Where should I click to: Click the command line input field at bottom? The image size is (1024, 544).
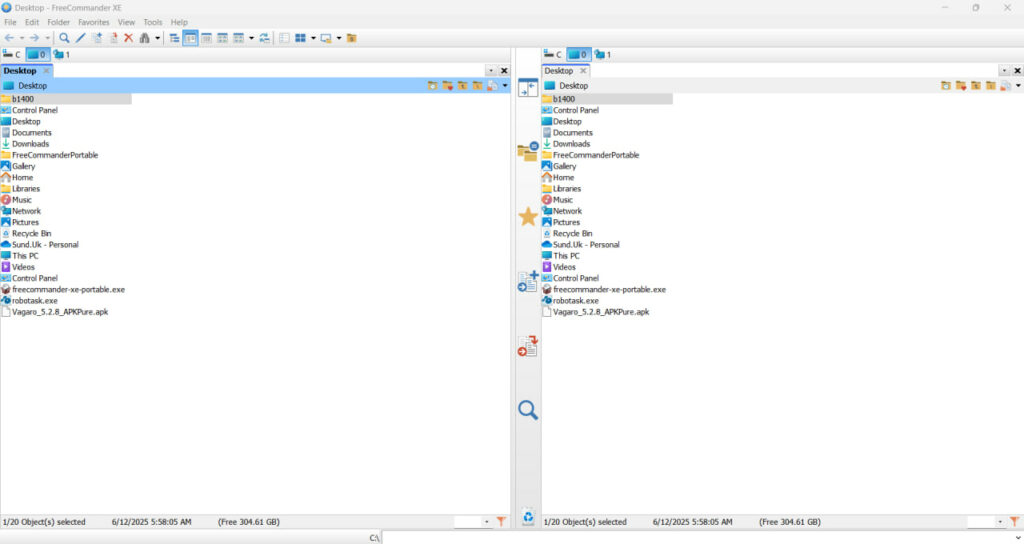click(x=697, y=537)
